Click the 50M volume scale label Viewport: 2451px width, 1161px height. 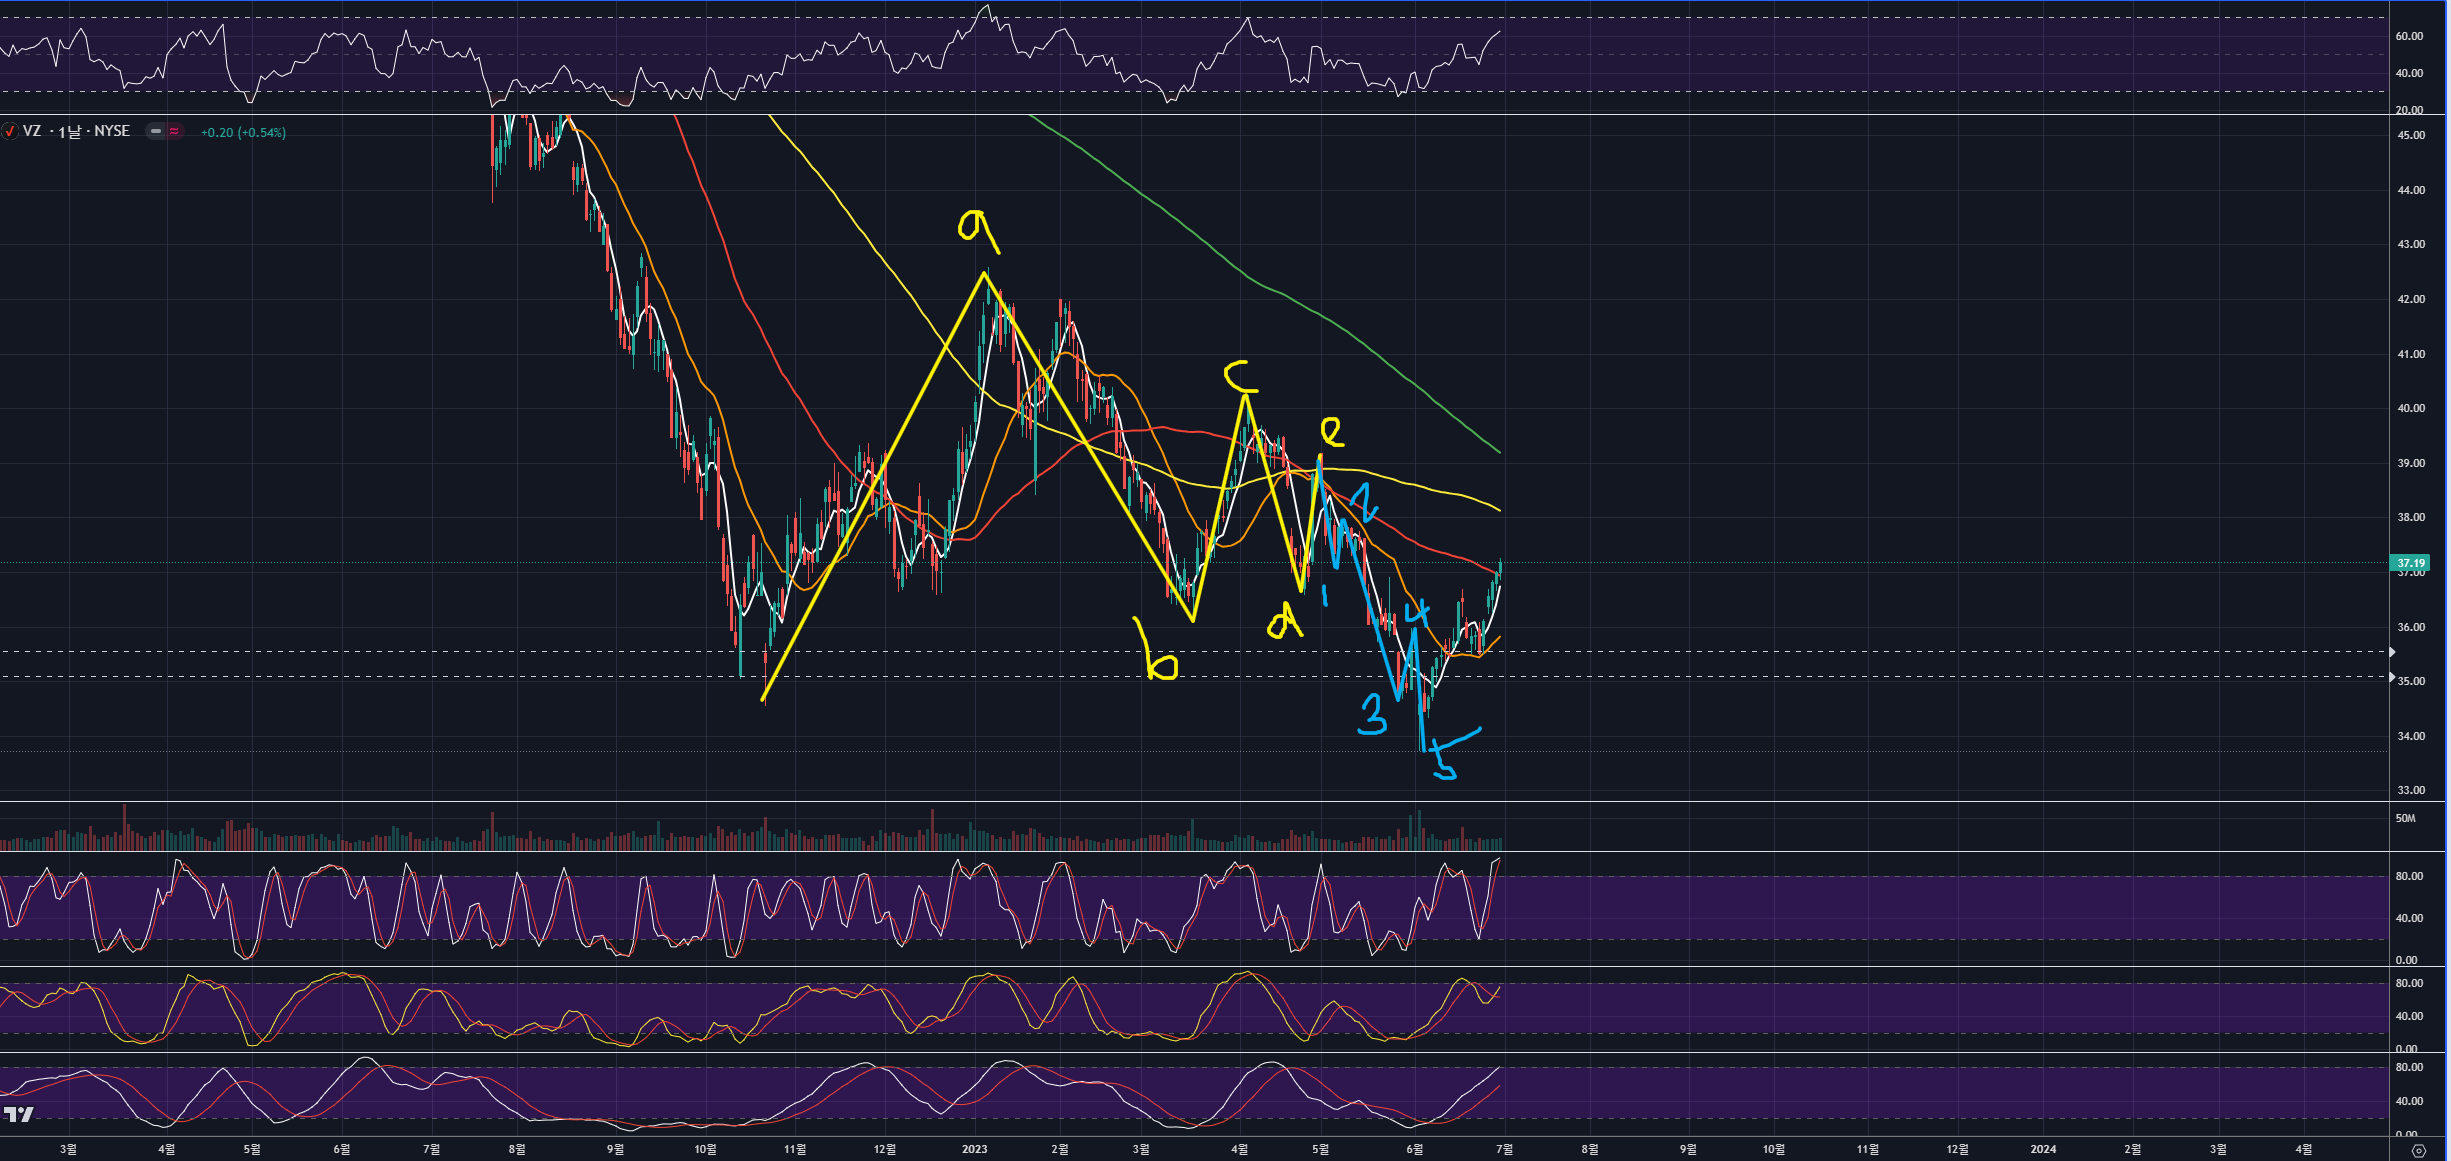tap(2405, 818)
